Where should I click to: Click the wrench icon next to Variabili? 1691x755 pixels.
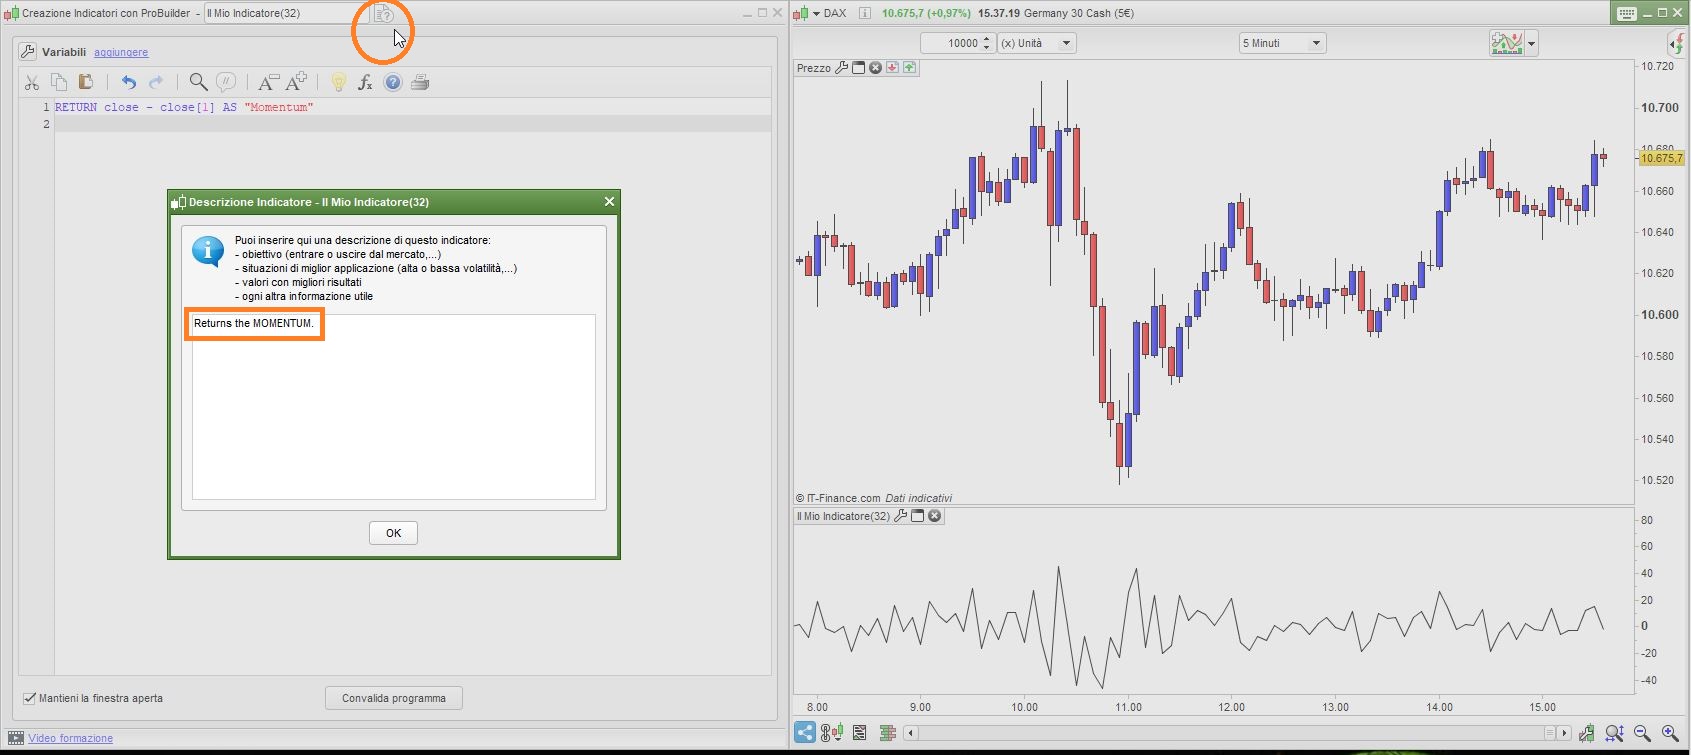click(28, 52)
